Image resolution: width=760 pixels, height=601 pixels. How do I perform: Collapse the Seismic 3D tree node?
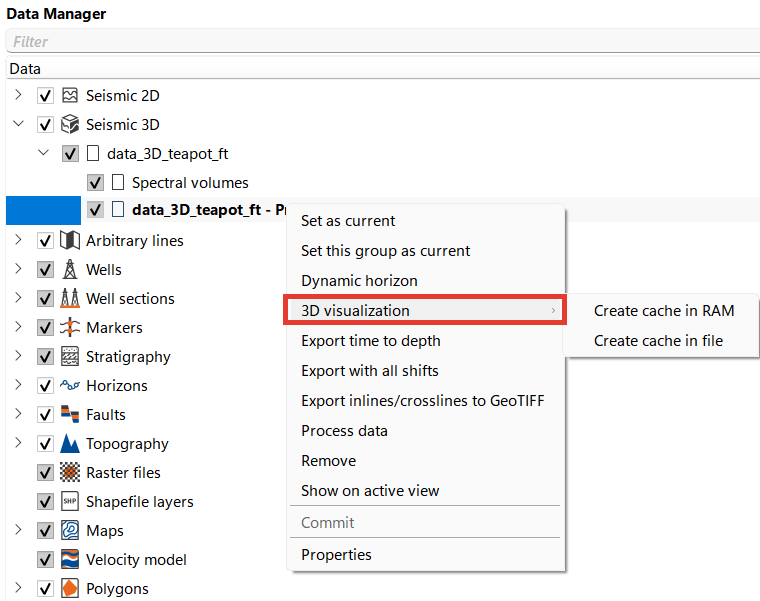[18, 125]
